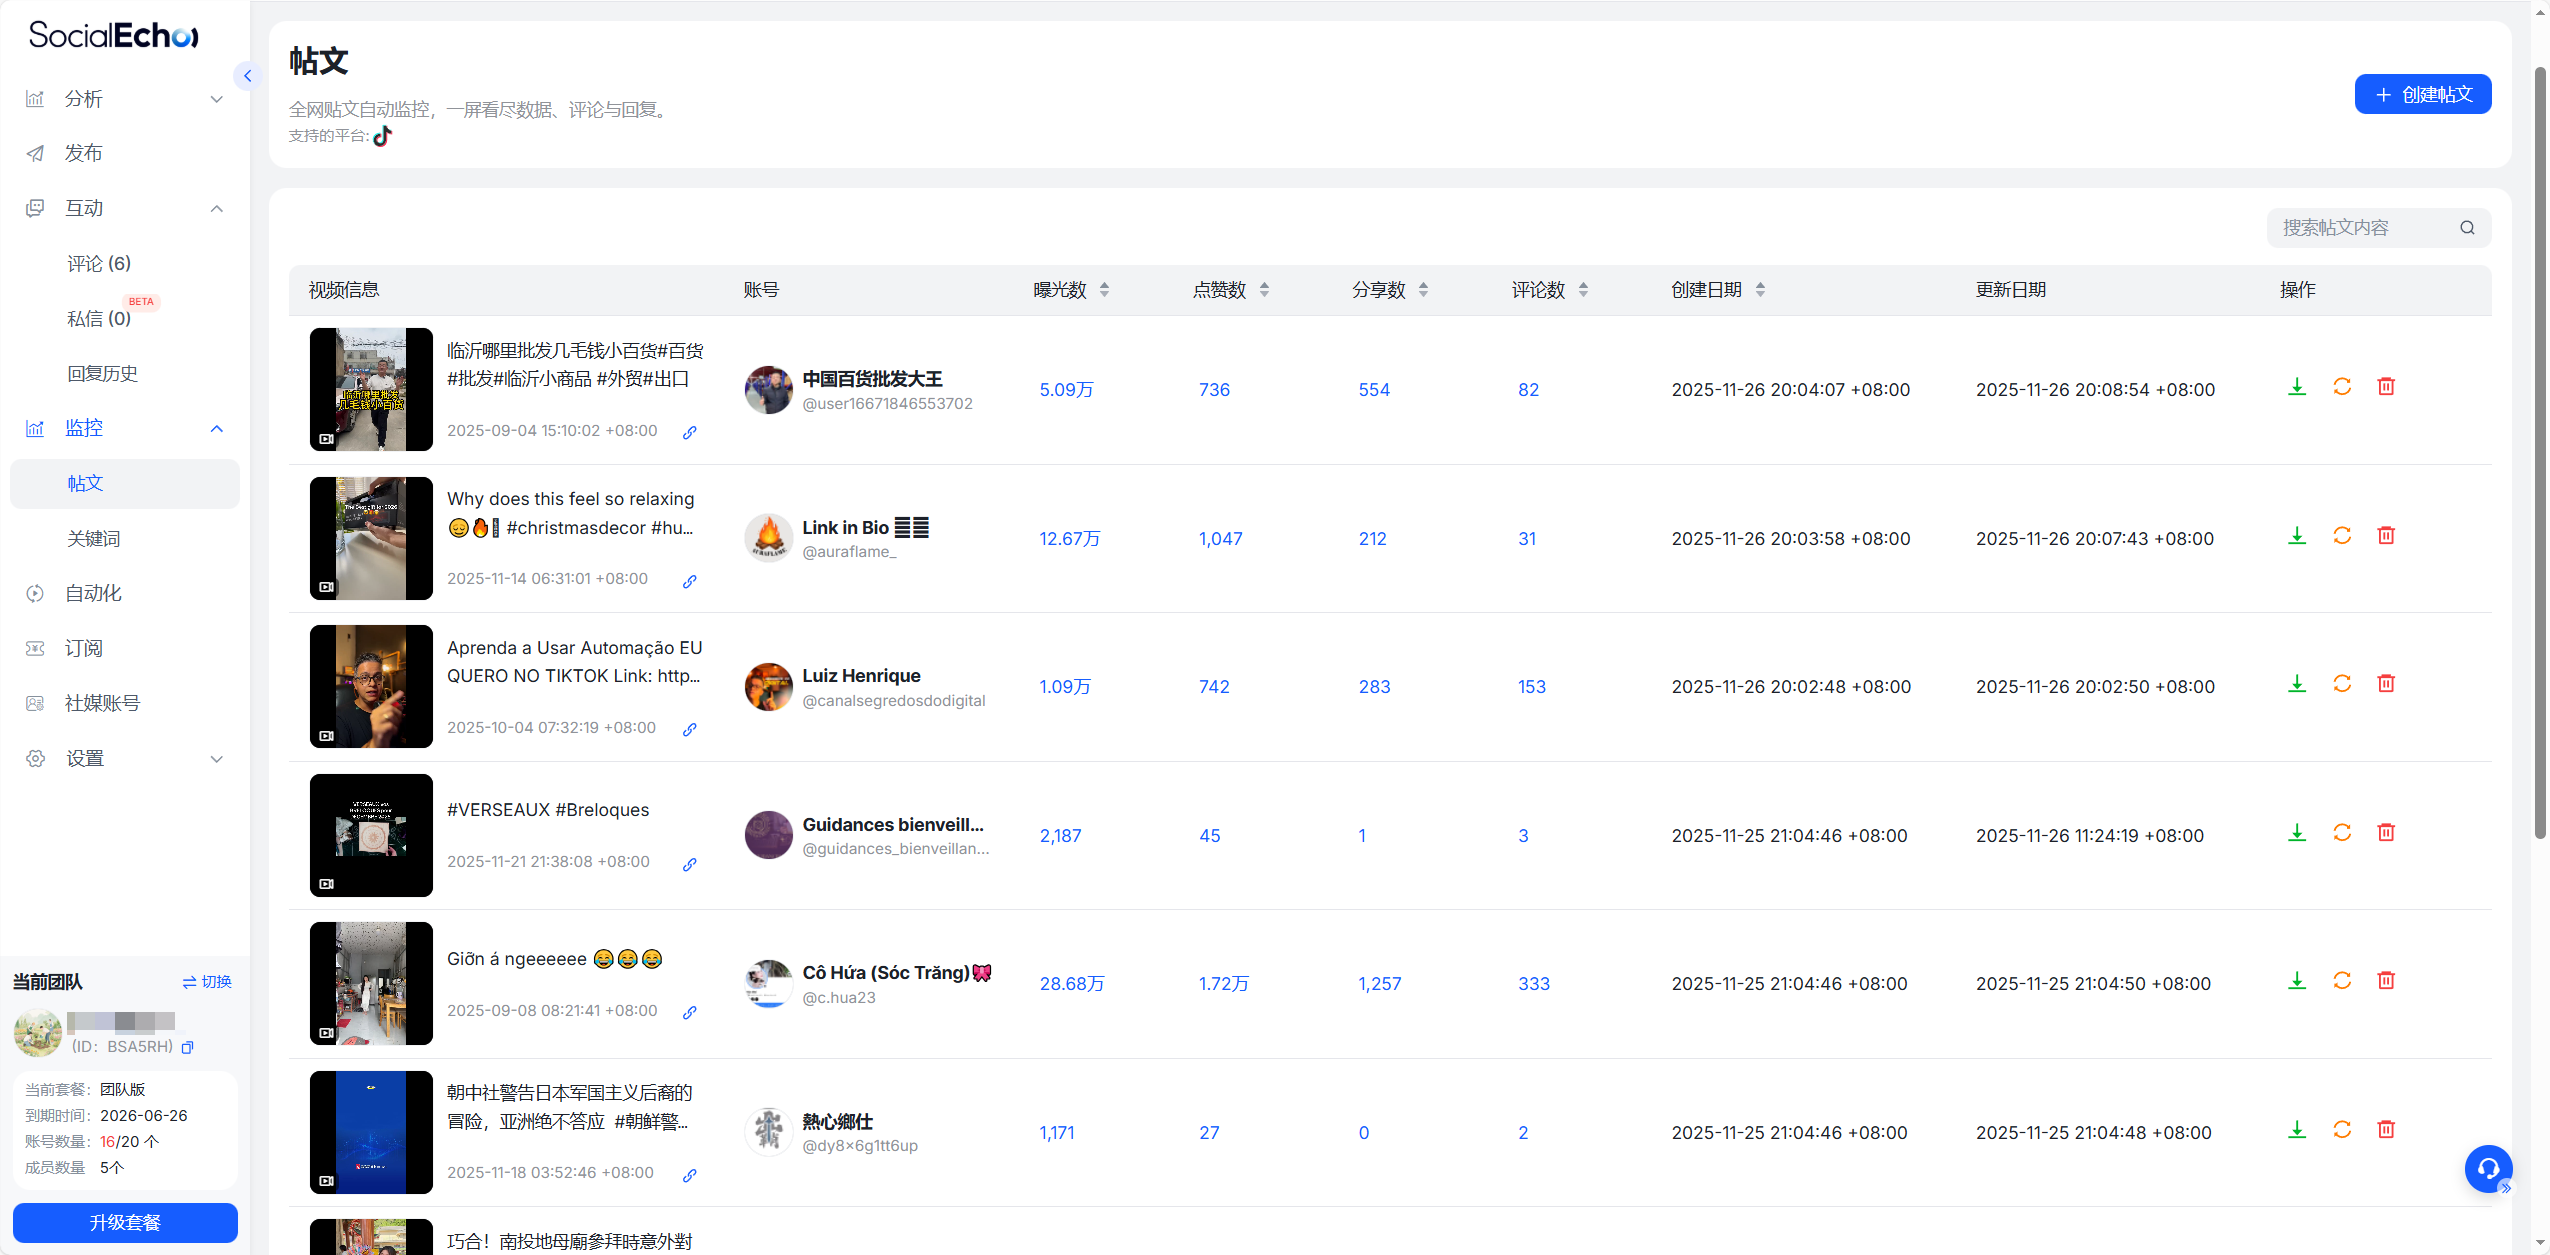
Task: Sort table by 点赞数 column
Action: point(1264,290)
